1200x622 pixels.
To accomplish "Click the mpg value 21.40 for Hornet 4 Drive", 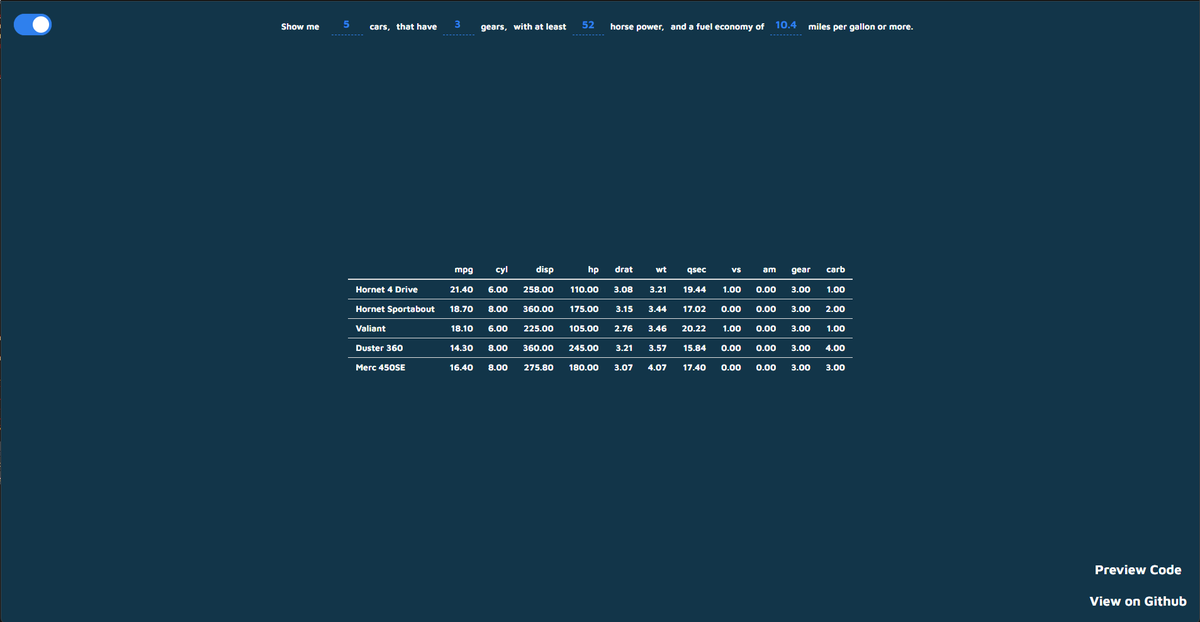I will coord(462,289).
